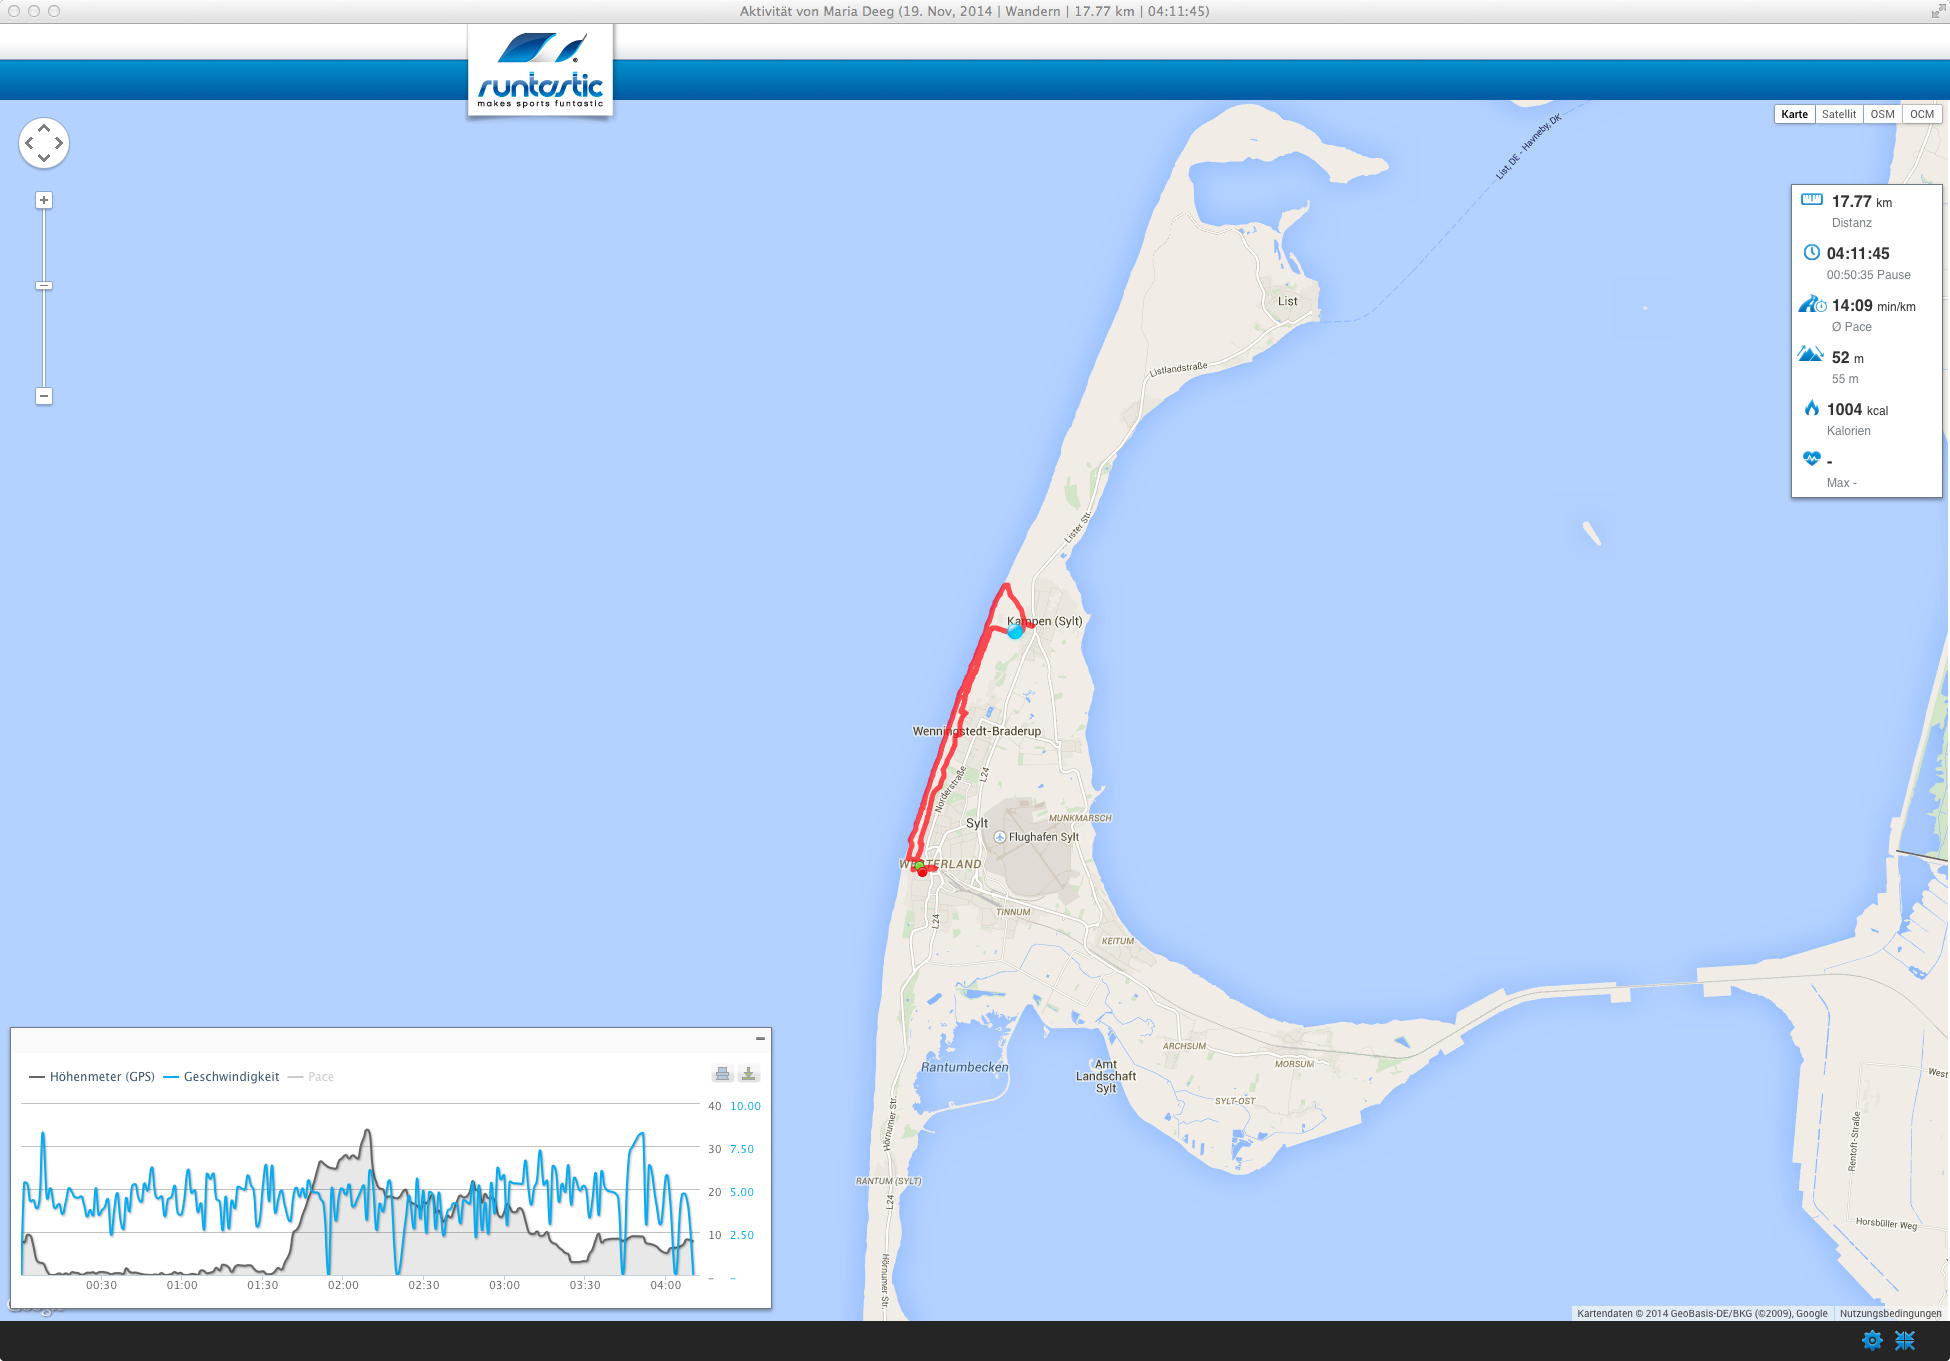
Task: Print the elevation speed chart
Action: 722,1074
